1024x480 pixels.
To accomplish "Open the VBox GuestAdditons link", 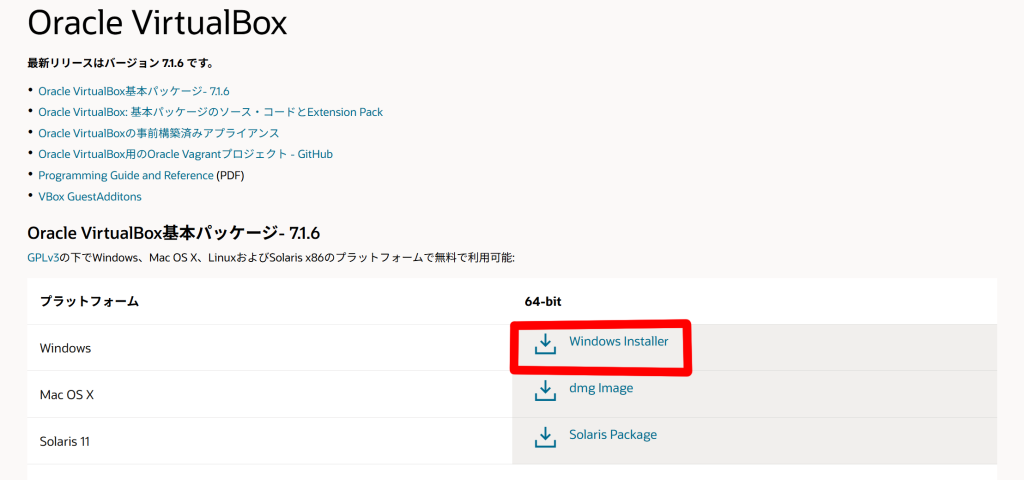I will 90,196.
